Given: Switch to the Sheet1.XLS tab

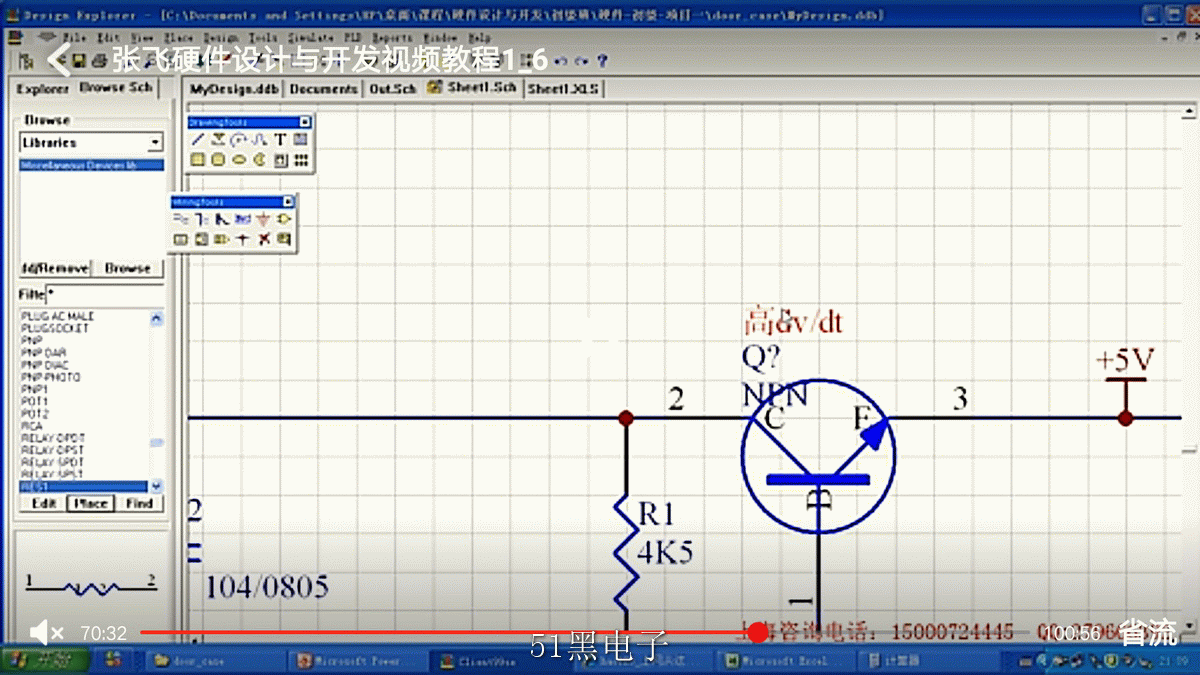Looking at the screenshot, I should click(564, 89).
